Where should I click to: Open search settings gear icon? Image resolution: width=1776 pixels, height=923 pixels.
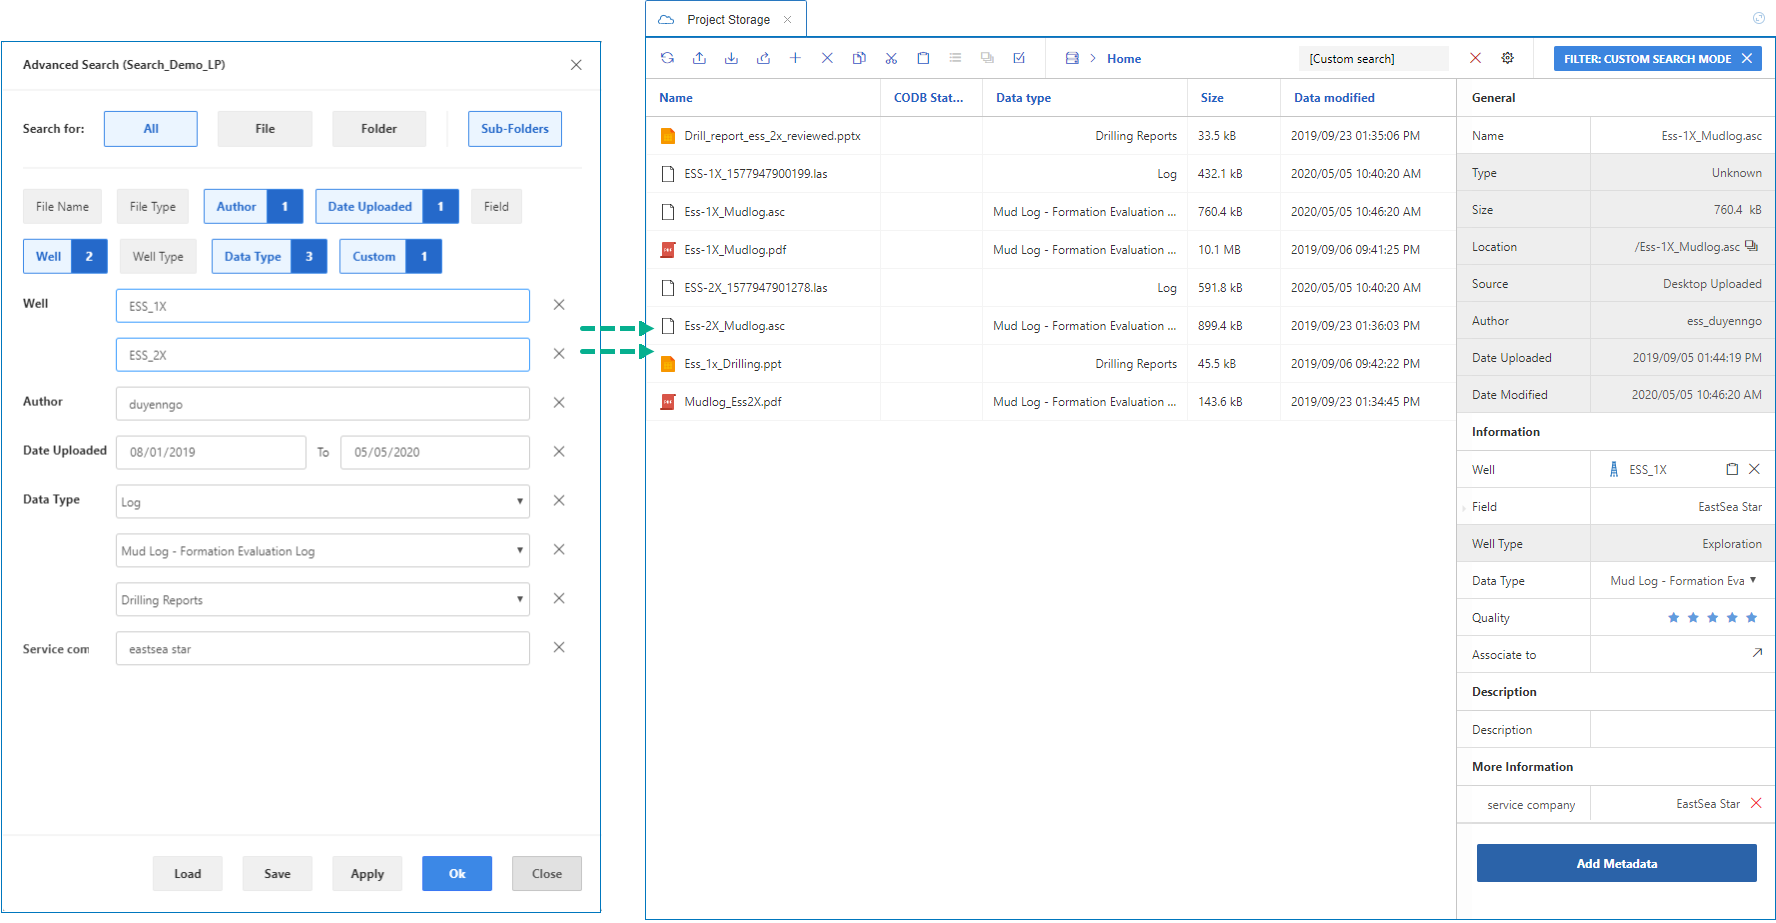tap(1507, 58)
